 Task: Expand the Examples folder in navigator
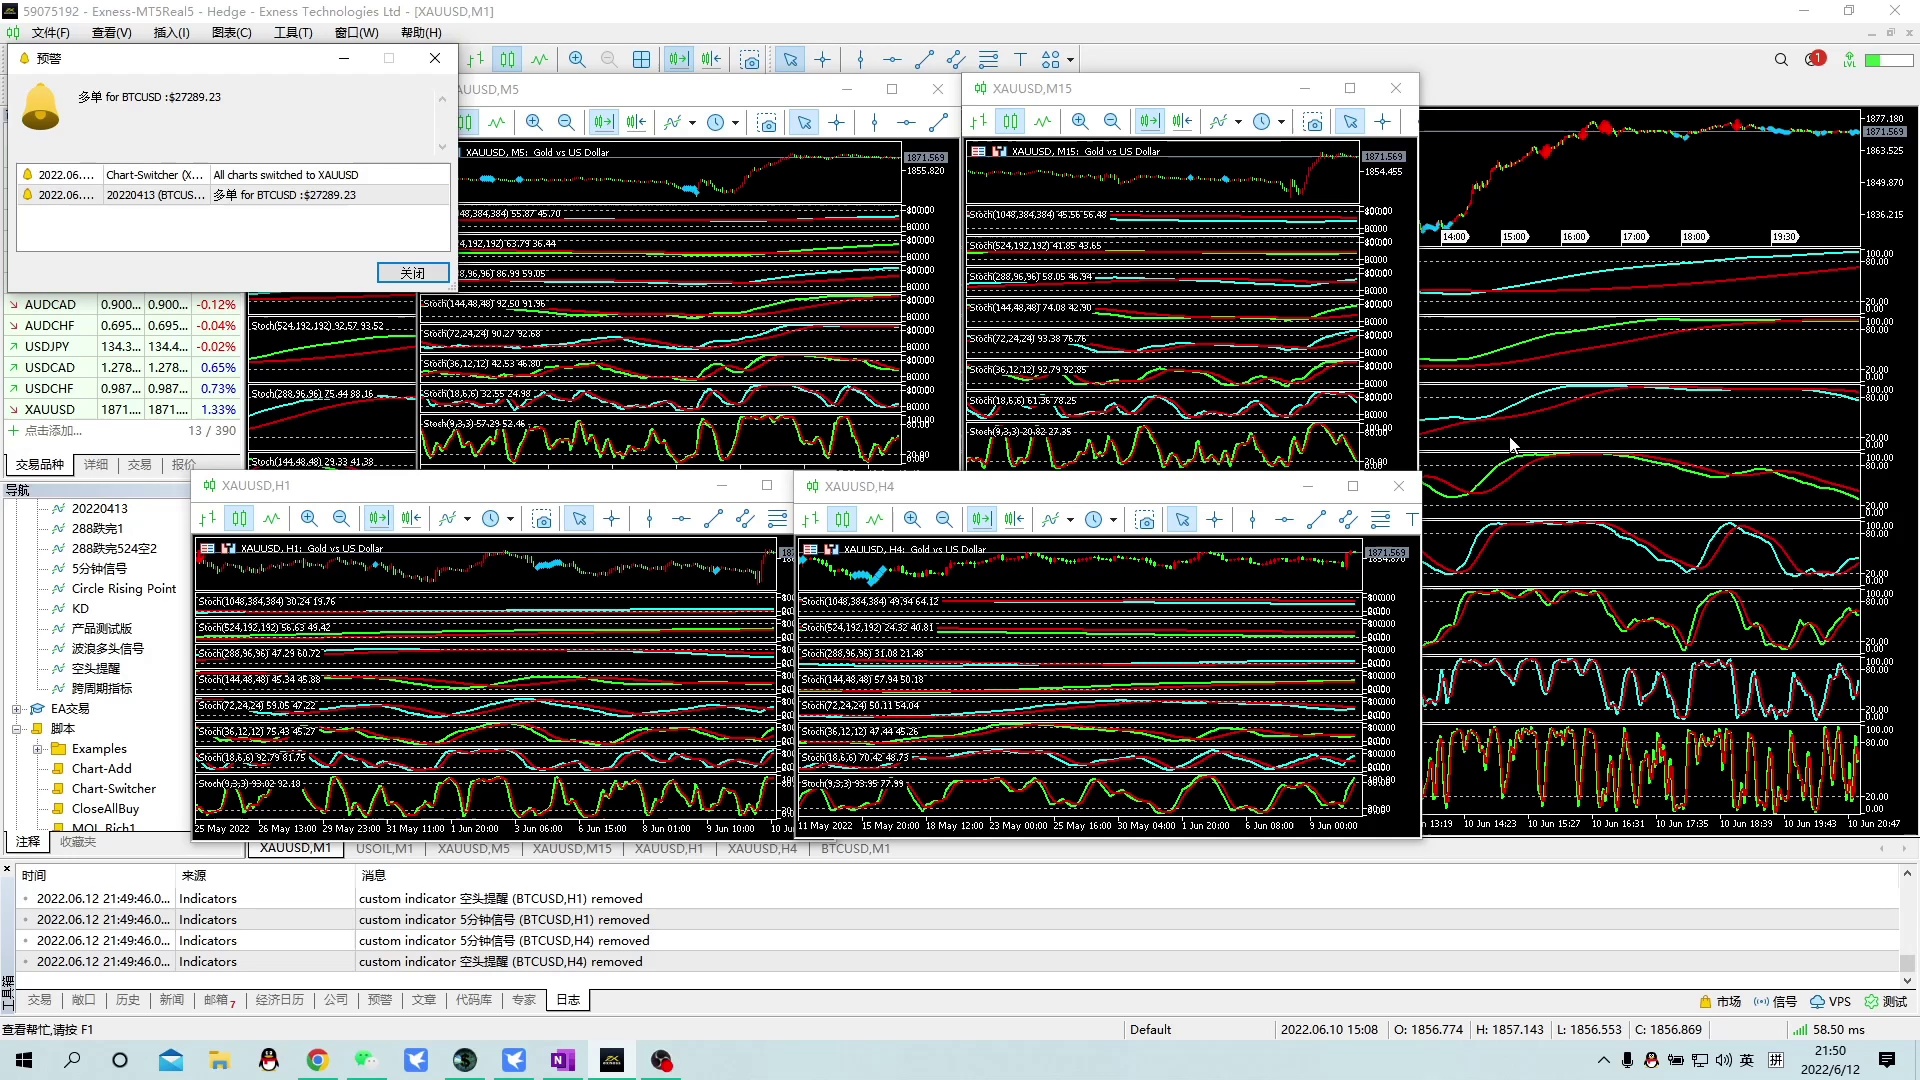pyautogui.click(x=37, y=749)
